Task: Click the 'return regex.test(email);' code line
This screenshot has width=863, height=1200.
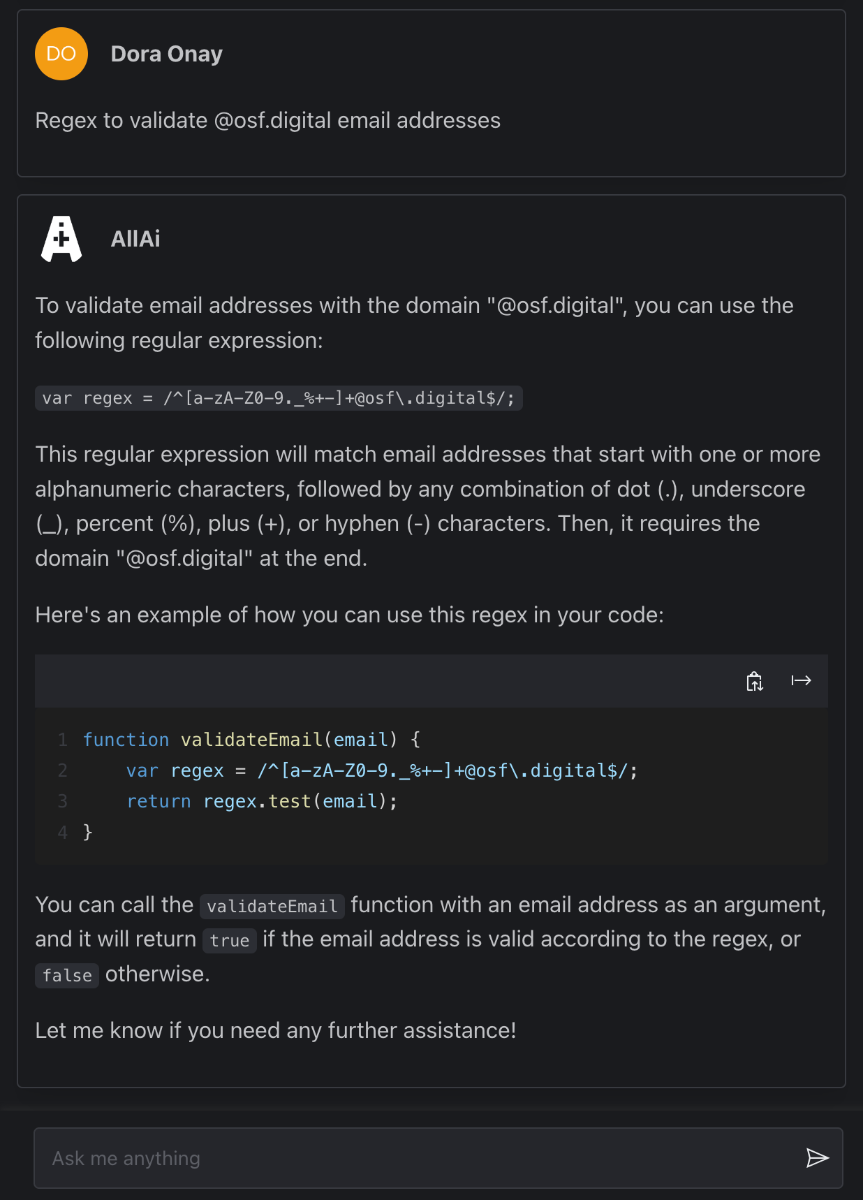Action: pyautogui.click(x=262, y=801)
